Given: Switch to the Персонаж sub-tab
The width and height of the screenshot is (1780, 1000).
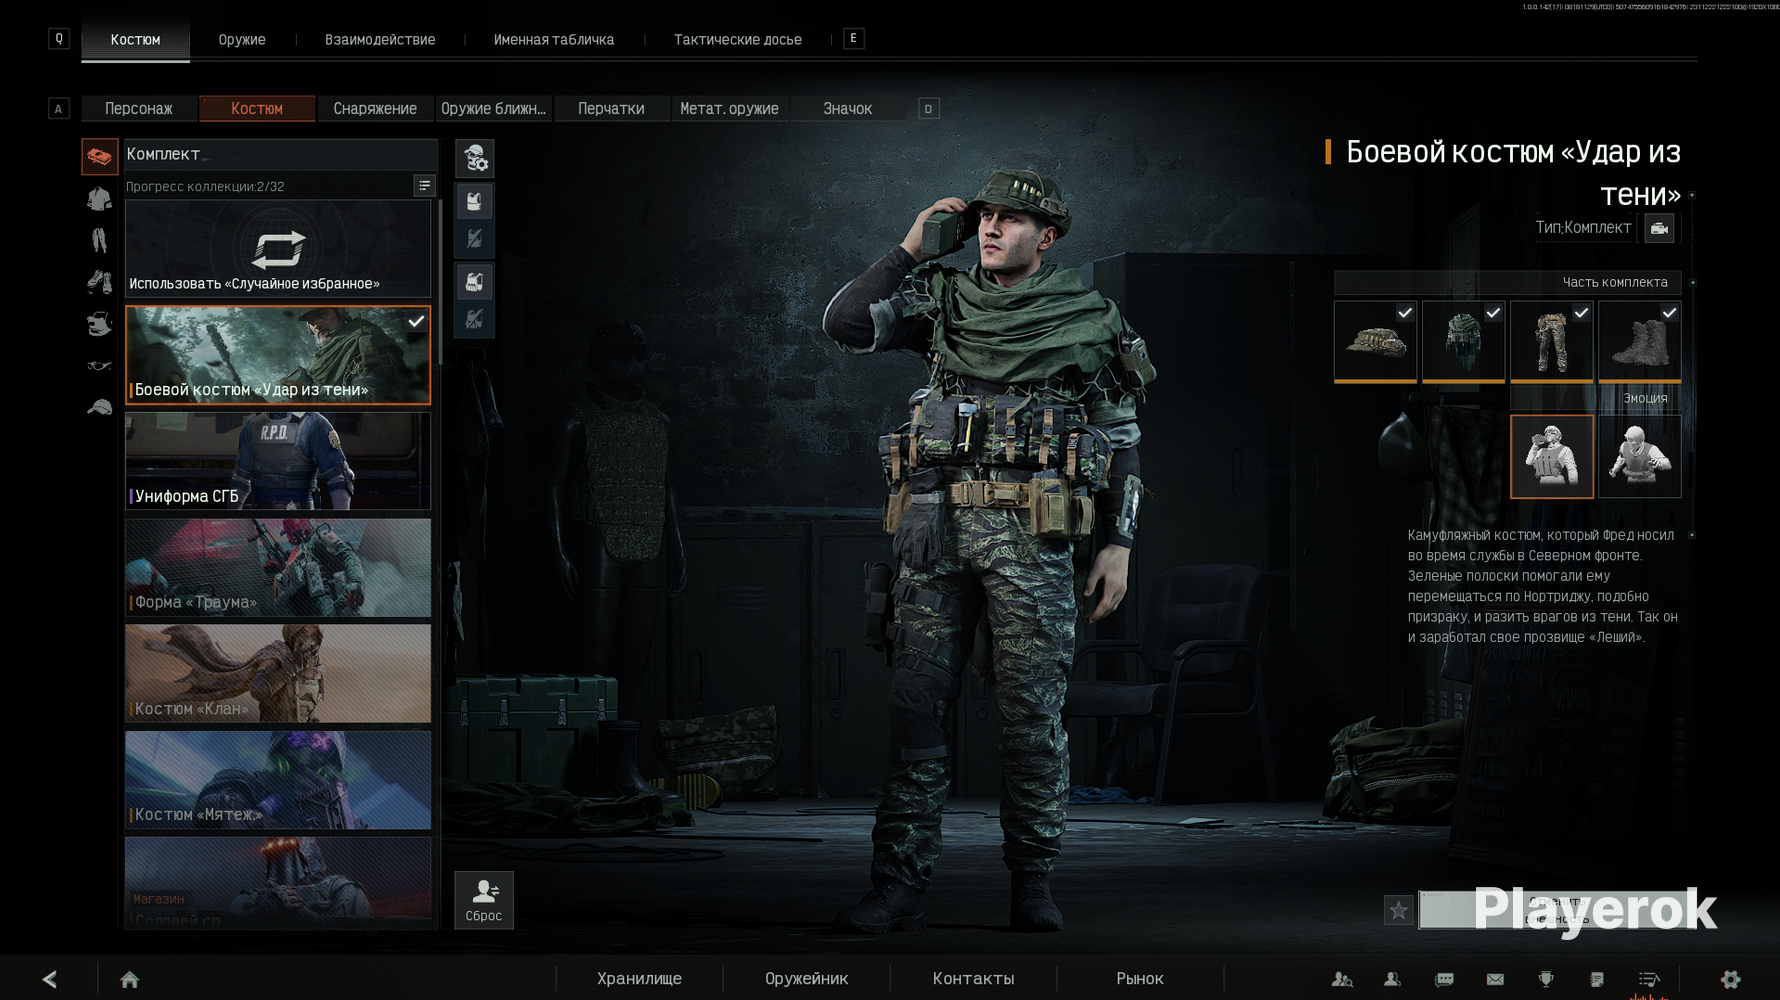Looking at the screenshot, I should tap(139, 109).
